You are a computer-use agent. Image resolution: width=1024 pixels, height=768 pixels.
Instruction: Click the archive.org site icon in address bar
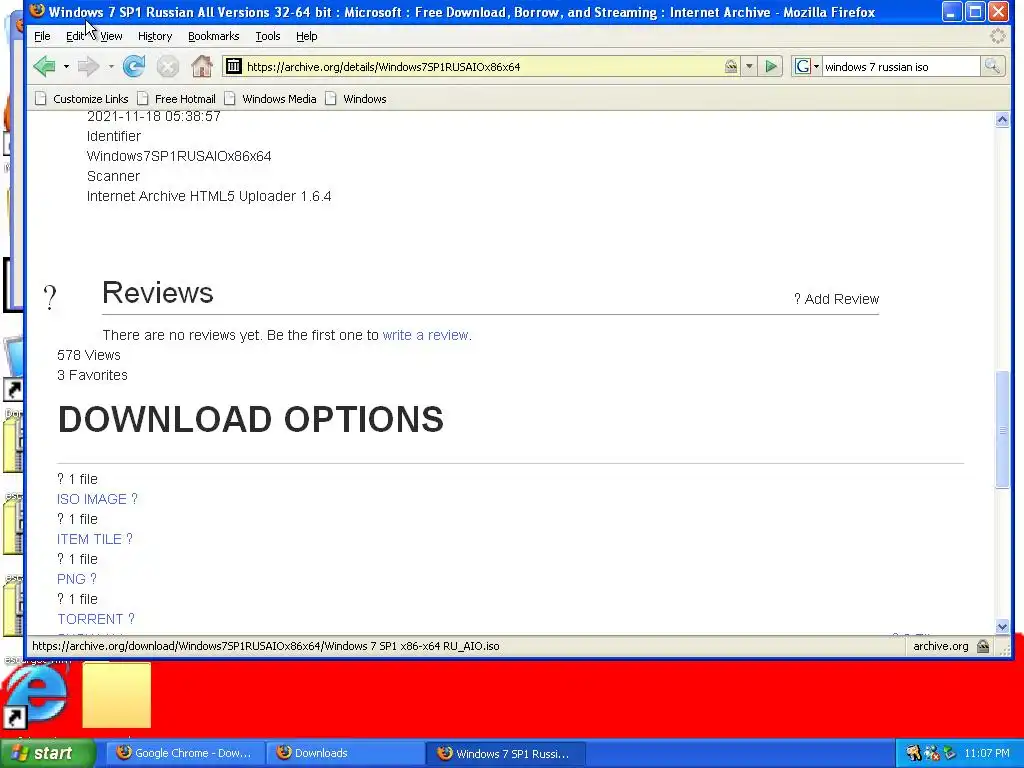click(234, 66)
